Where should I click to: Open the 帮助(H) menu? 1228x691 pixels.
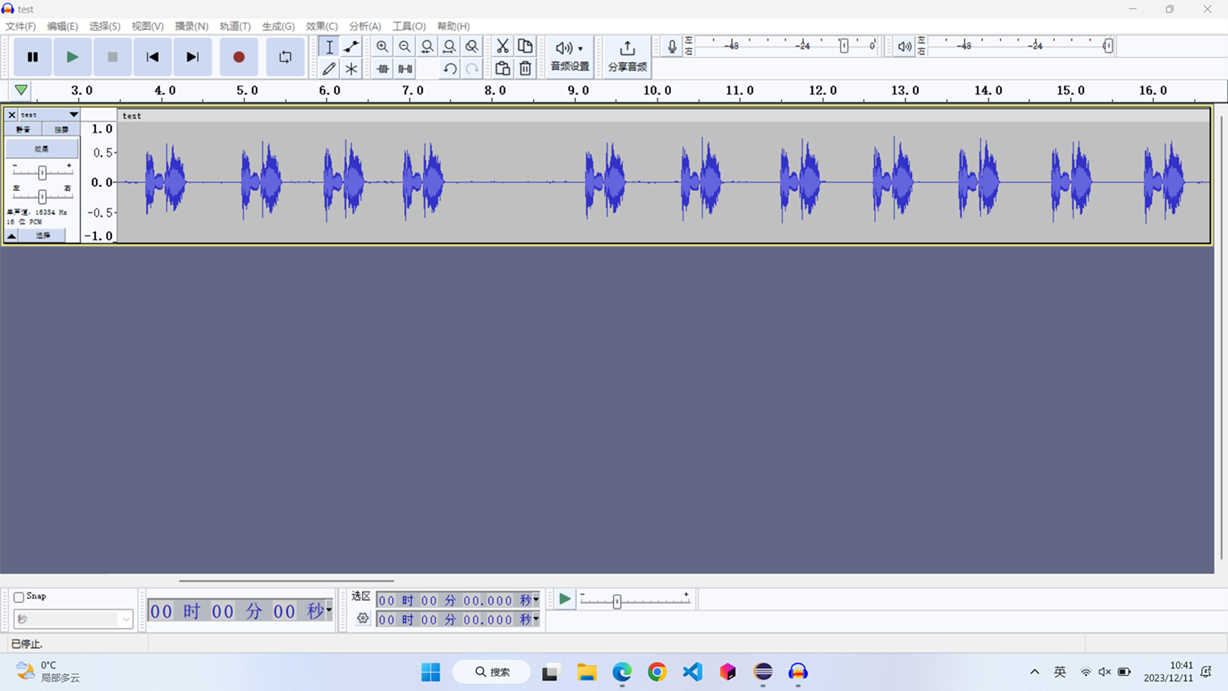coord(453,26)
